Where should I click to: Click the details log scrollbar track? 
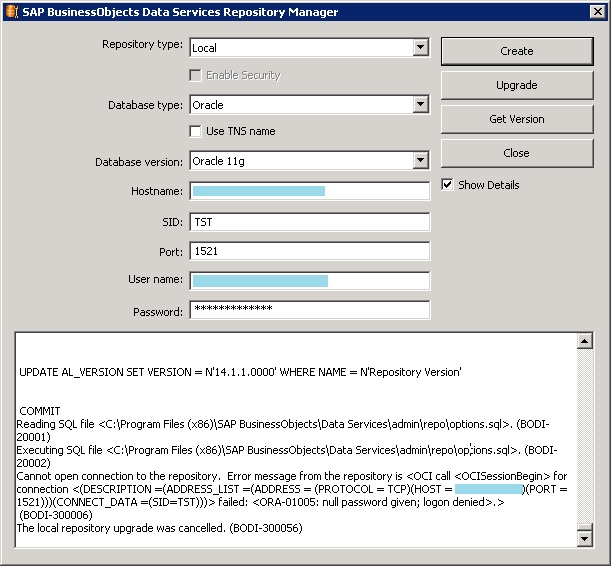click(585, 436)
